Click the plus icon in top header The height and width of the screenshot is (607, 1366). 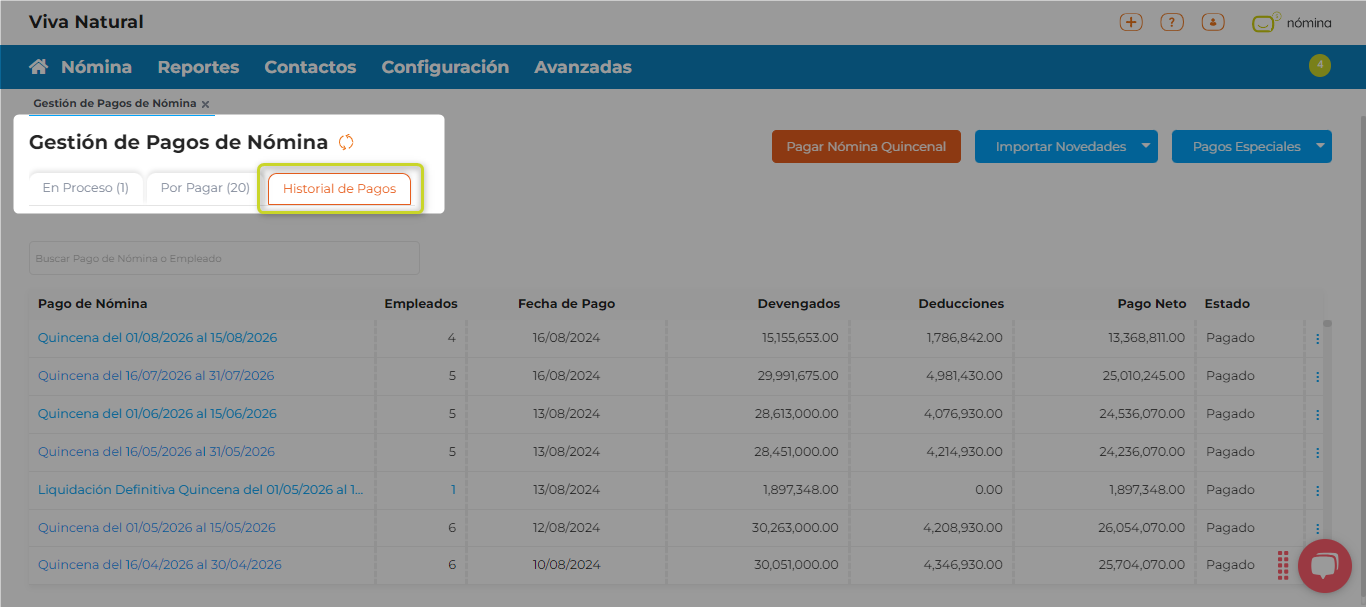(1131, 22)
